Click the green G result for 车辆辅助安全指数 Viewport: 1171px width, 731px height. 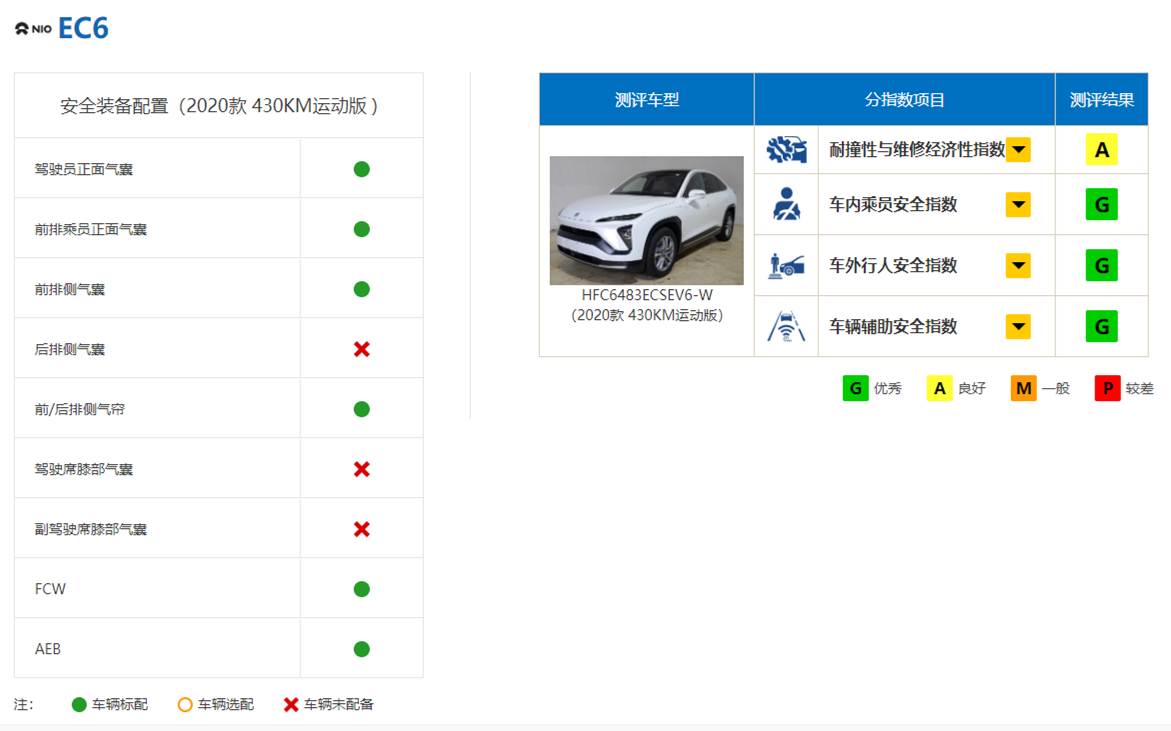point(1102,326)
